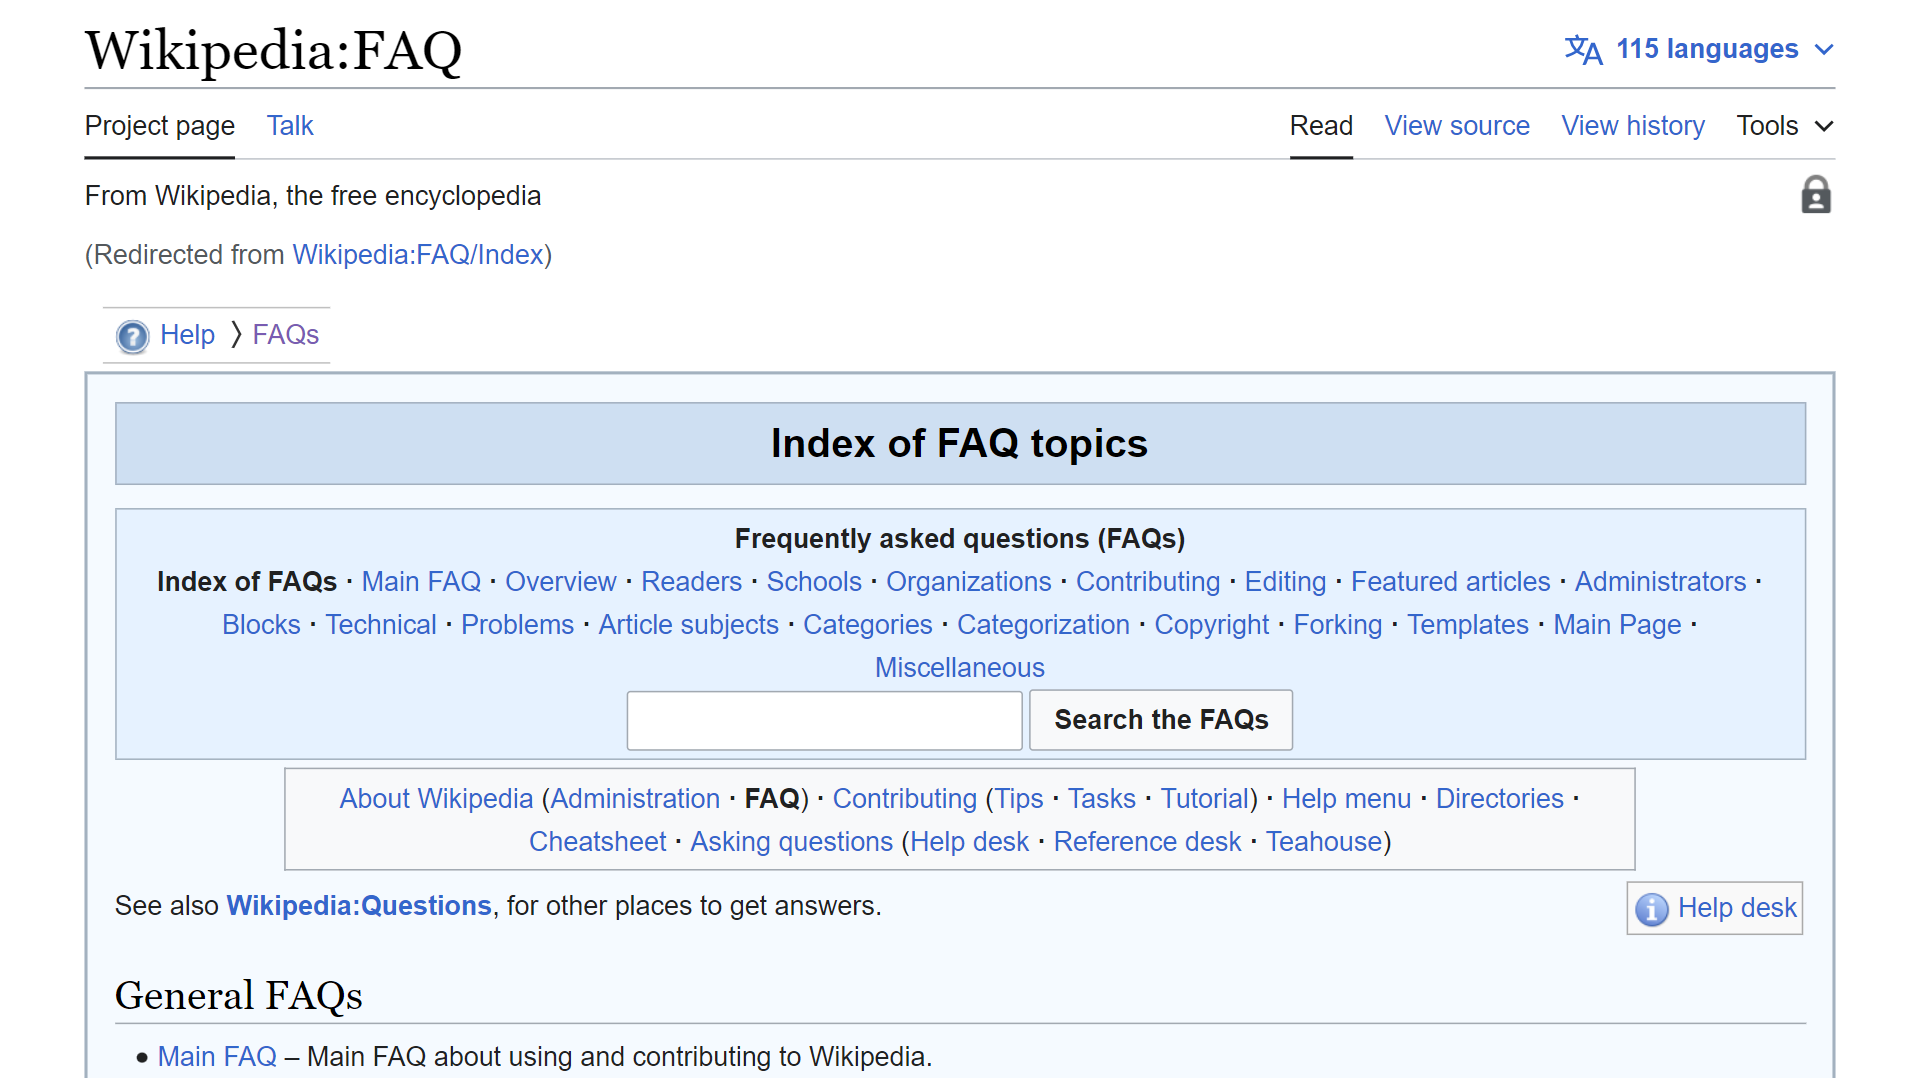Open the Overview FAQ link

[560, 582]
